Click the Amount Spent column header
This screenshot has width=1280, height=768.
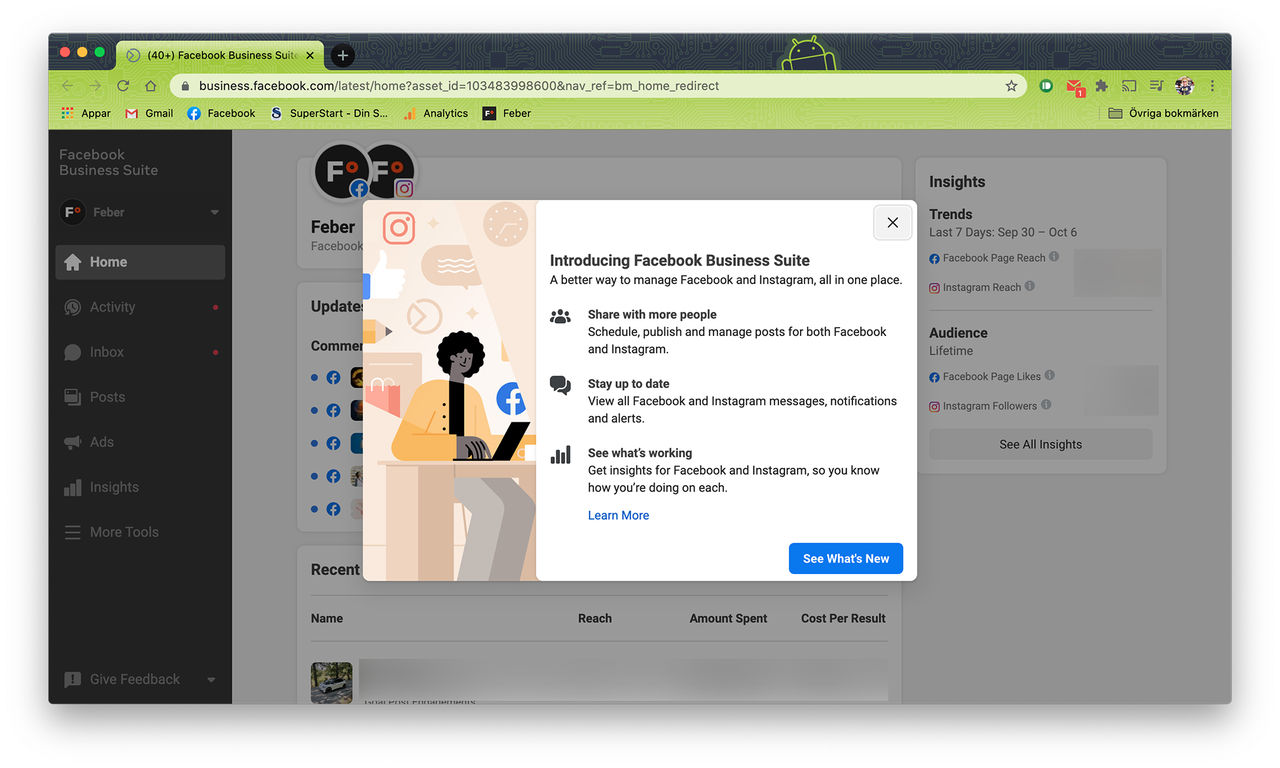click(728, 619)
